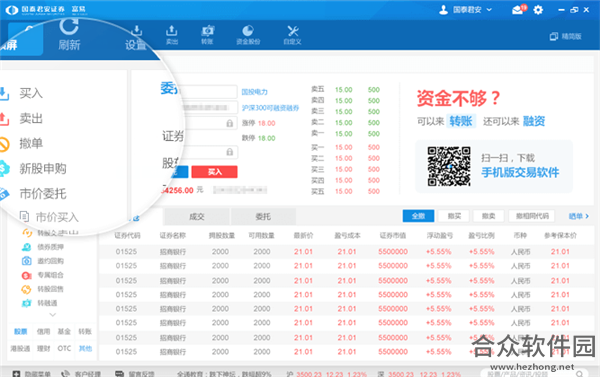600x377 pixels.
Task: Click the red 买入 buy button
Action: click(214, 172)
